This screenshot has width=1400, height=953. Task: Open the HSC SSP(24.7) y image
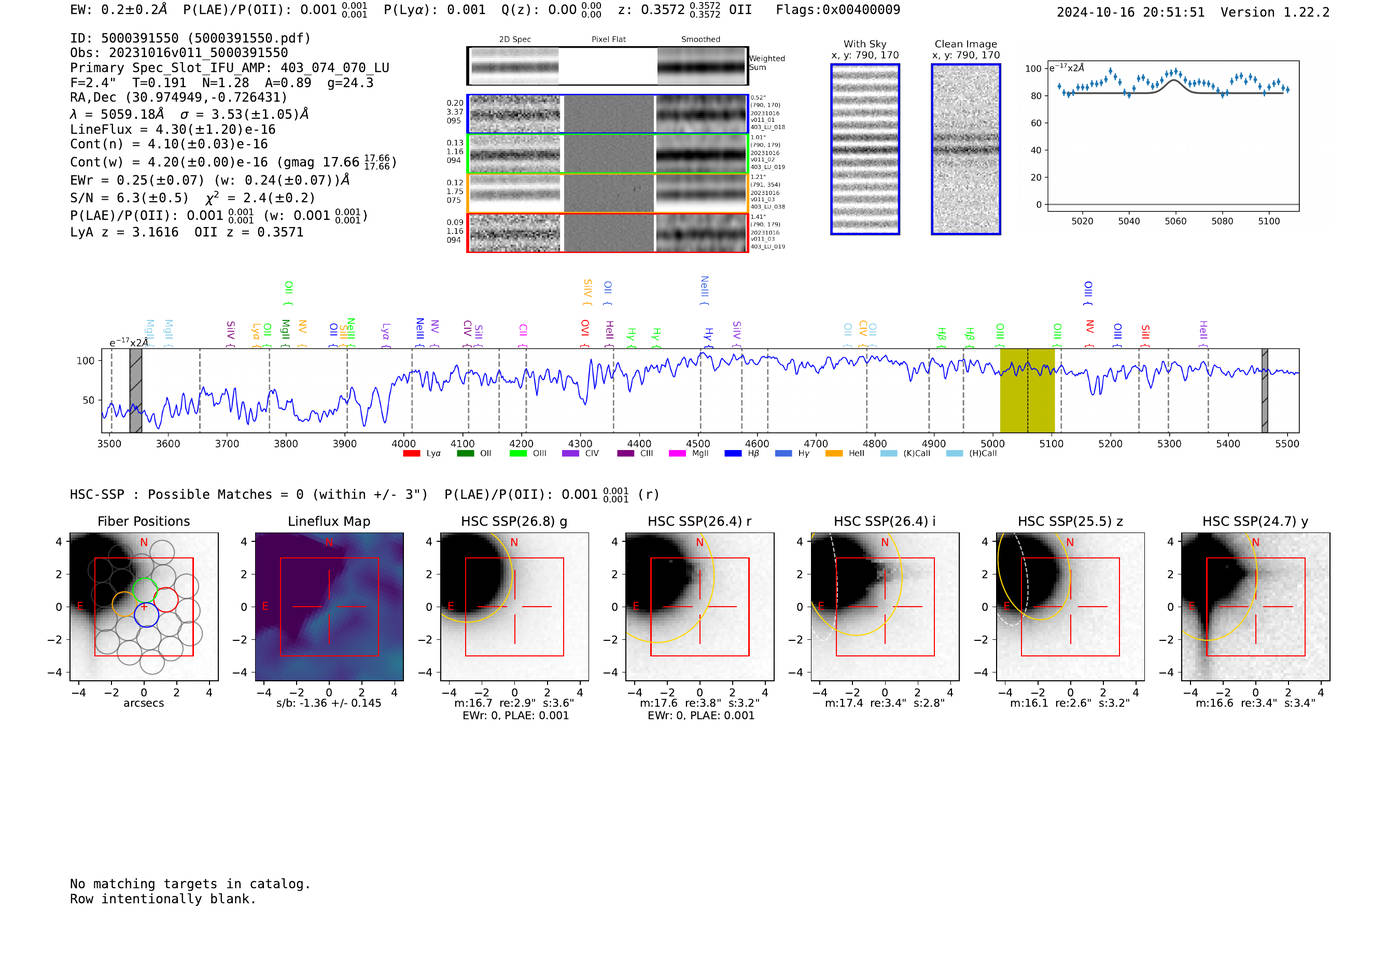[x=1255, y=607]
